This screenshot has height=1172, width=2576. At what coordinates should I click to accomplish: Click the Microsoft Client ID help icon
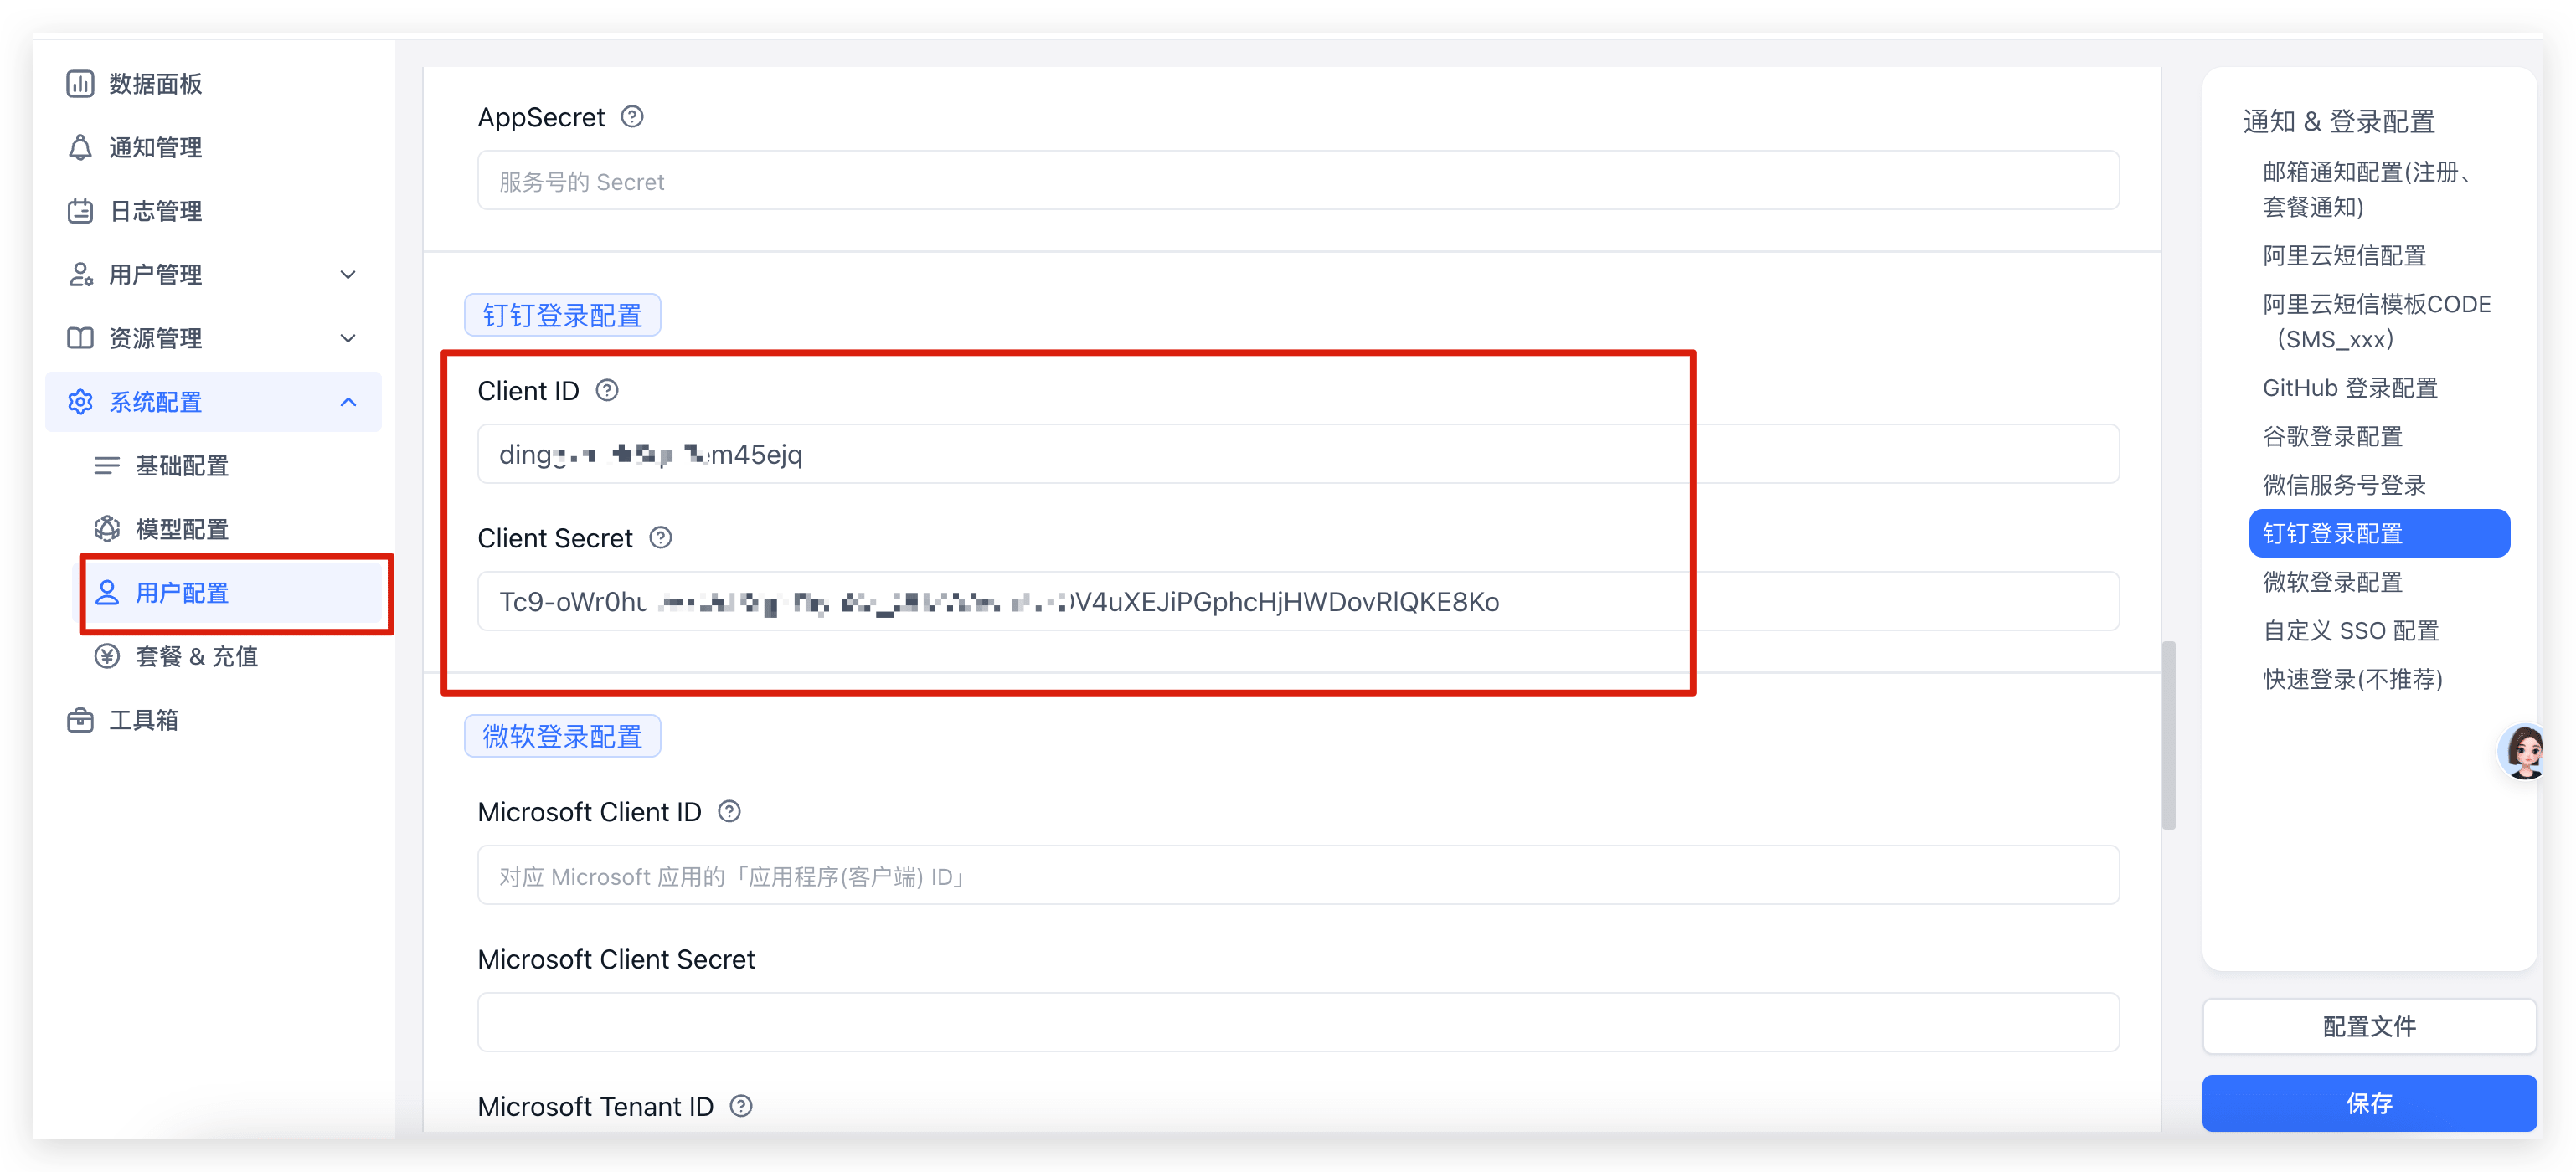(729, 811)
